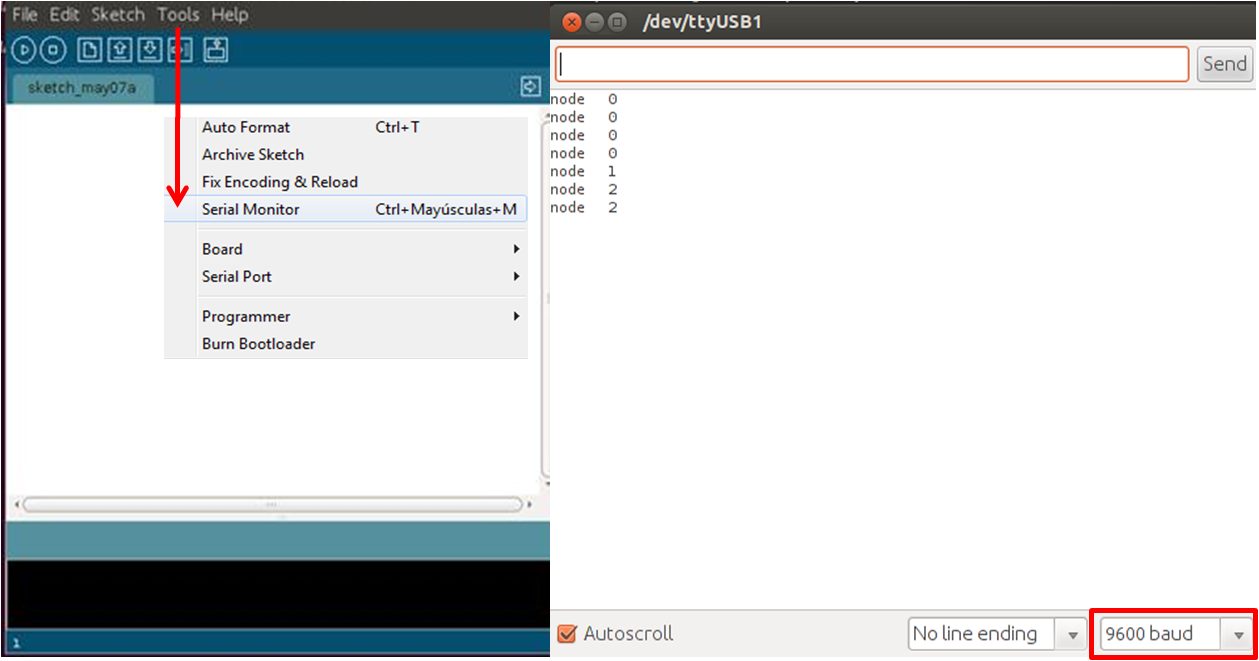Screen dimensions: 1259x661
Task: Minimize the /dev/ttyUSB1 serial monitor window
Action: tap(595, 21)
